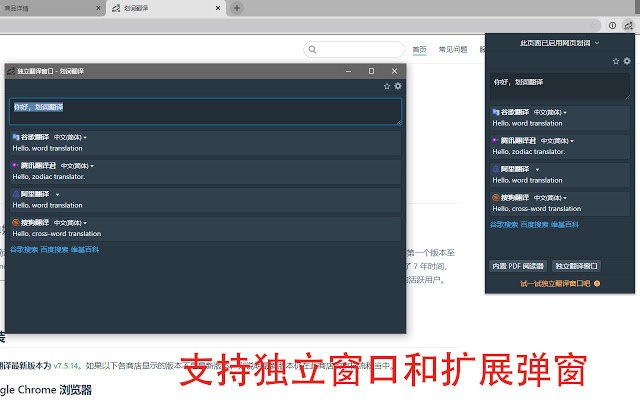Open 中文(简体) dropdown for 搜狗翻译 in standalone window
The image size is (640, 400).
click(x=70, y=223)
